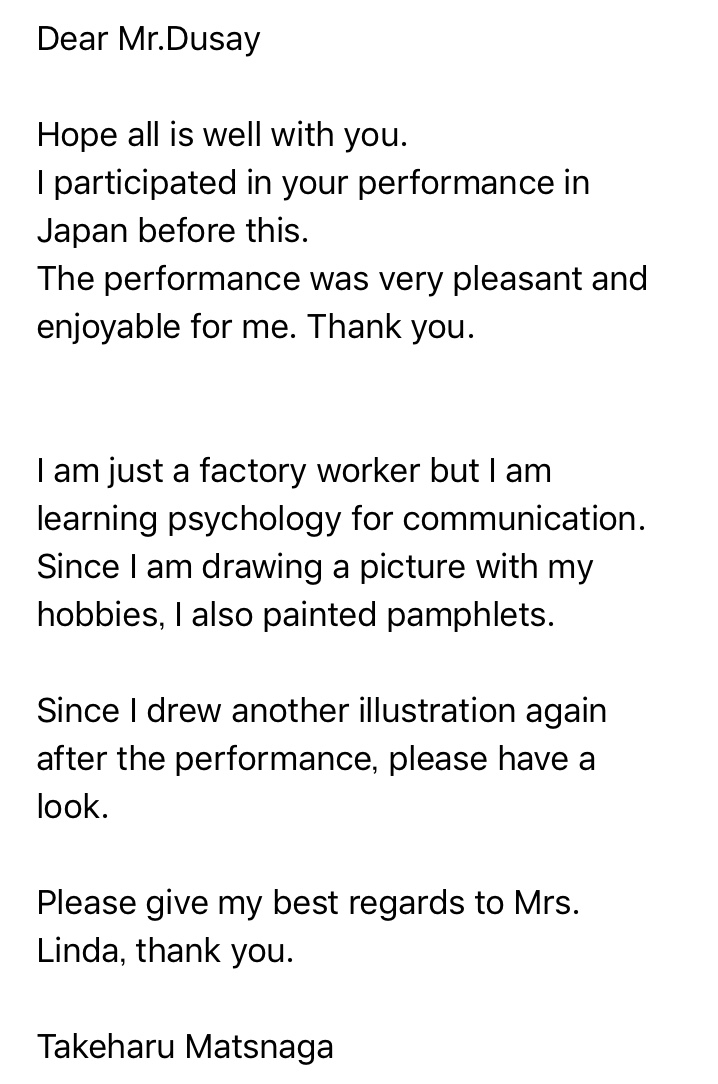Click the text 'Japan before this.'
This screenshot has height=1084, width=718.
(173, 231)
